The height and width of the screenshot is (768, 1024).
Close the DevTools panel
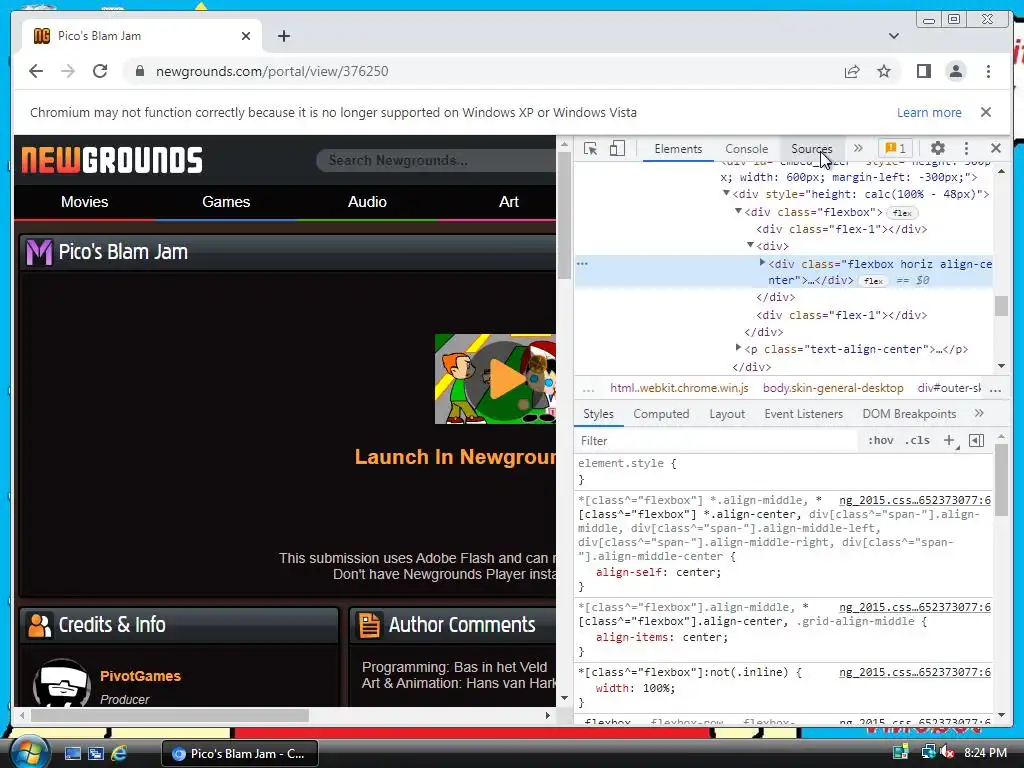point(996,148)
